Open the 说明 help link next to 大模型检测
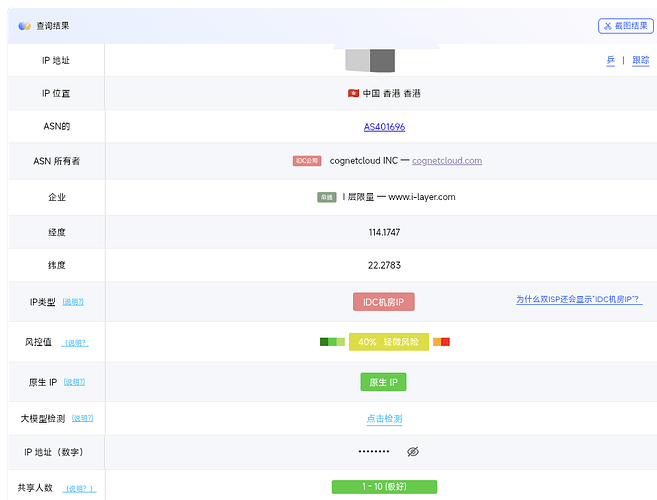This screenshot has width=657, height=500. pos(82,418)
